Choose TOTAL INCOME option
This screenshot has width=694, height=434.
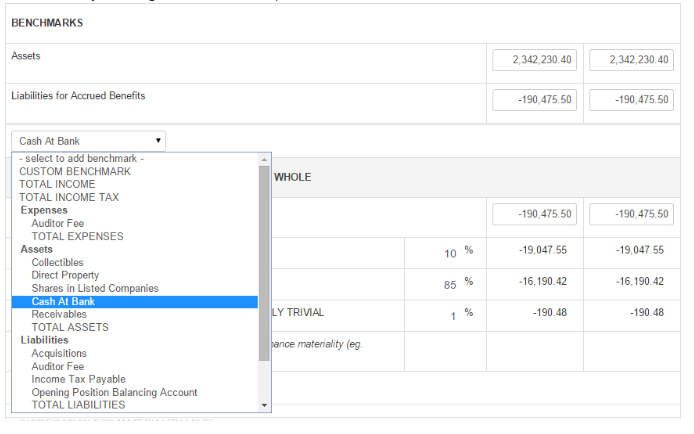coord(57,185)
